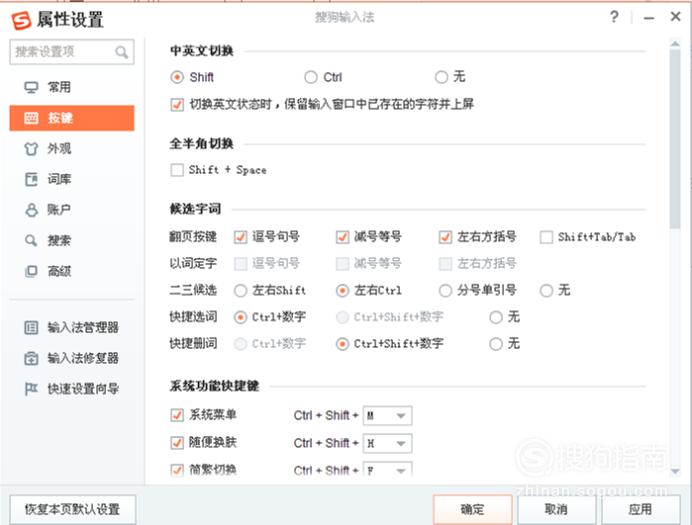Screen dimensions: 692x525
Task: Enable Shift + Space 全半角切换 checkbox
Action: [x=177, y=170]
